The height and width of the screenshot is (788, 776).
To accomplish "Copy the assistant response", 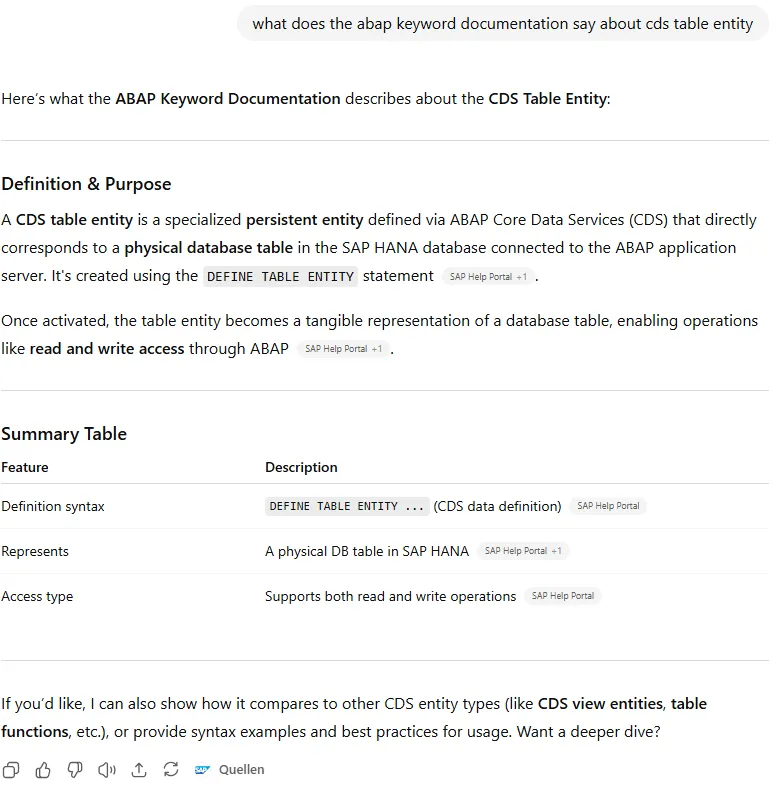I will 11,770.
